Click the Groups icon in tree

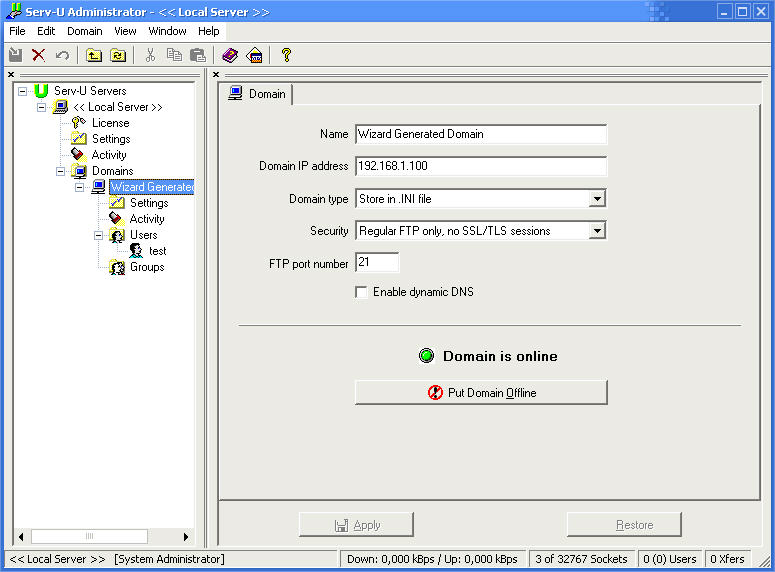pos(117,267)
